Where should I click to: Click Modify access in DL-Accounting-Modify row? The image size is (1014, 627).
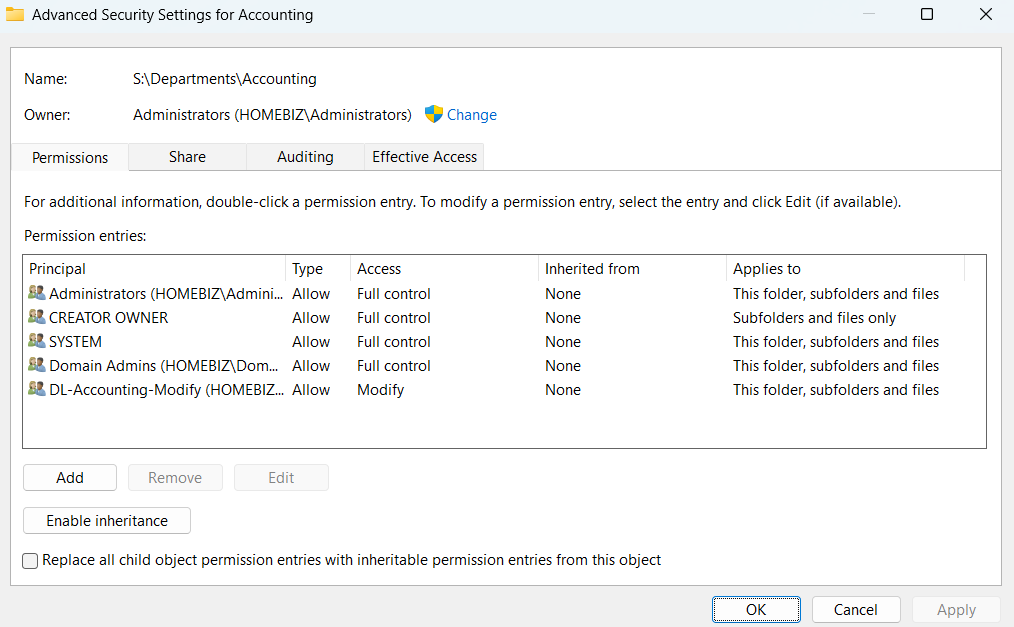380,390
